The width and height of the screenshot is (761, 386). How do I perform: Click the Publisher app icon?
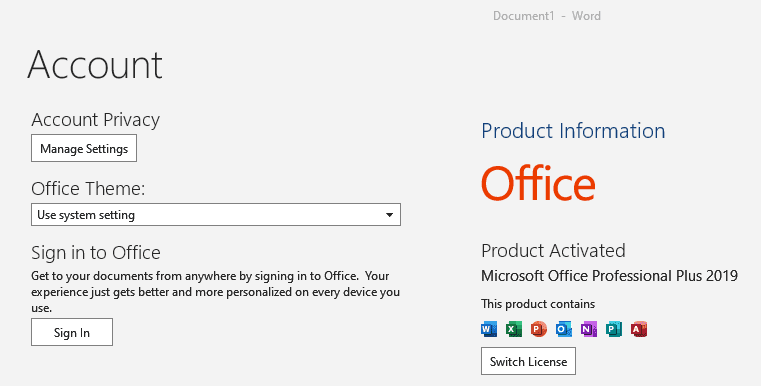click(x=614, y=329)
